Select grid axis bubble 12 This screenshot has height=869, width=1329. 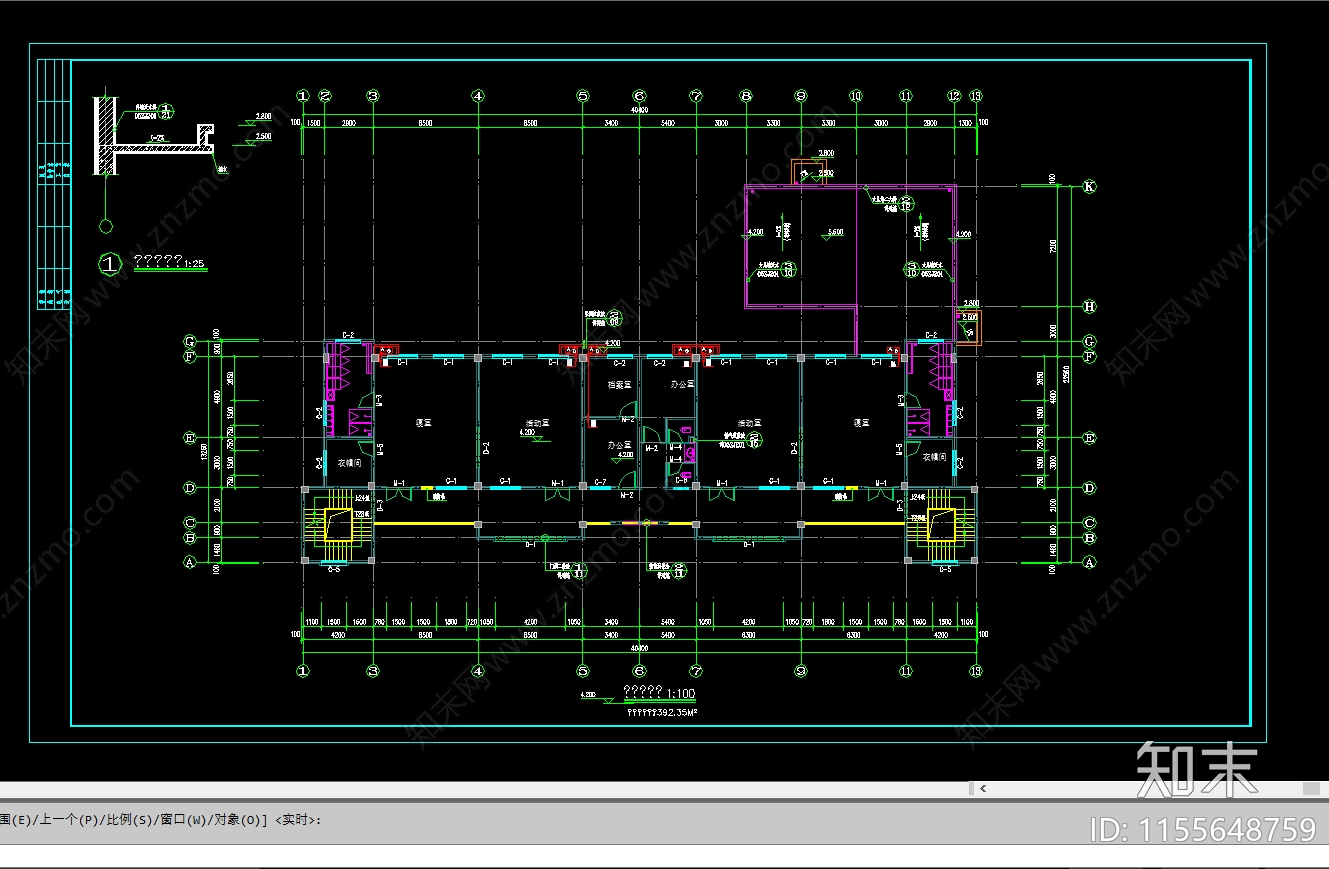(x=954, y=96)
